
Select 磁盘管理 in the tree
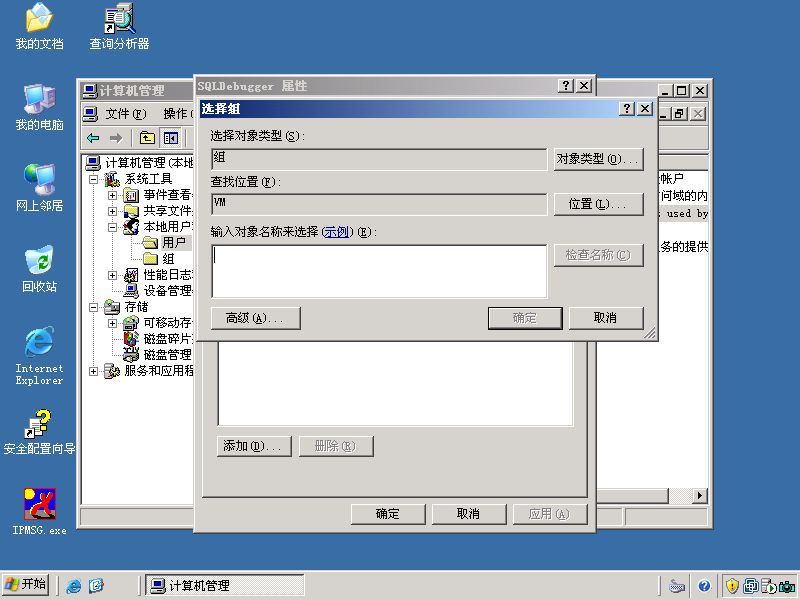point(167,355)
